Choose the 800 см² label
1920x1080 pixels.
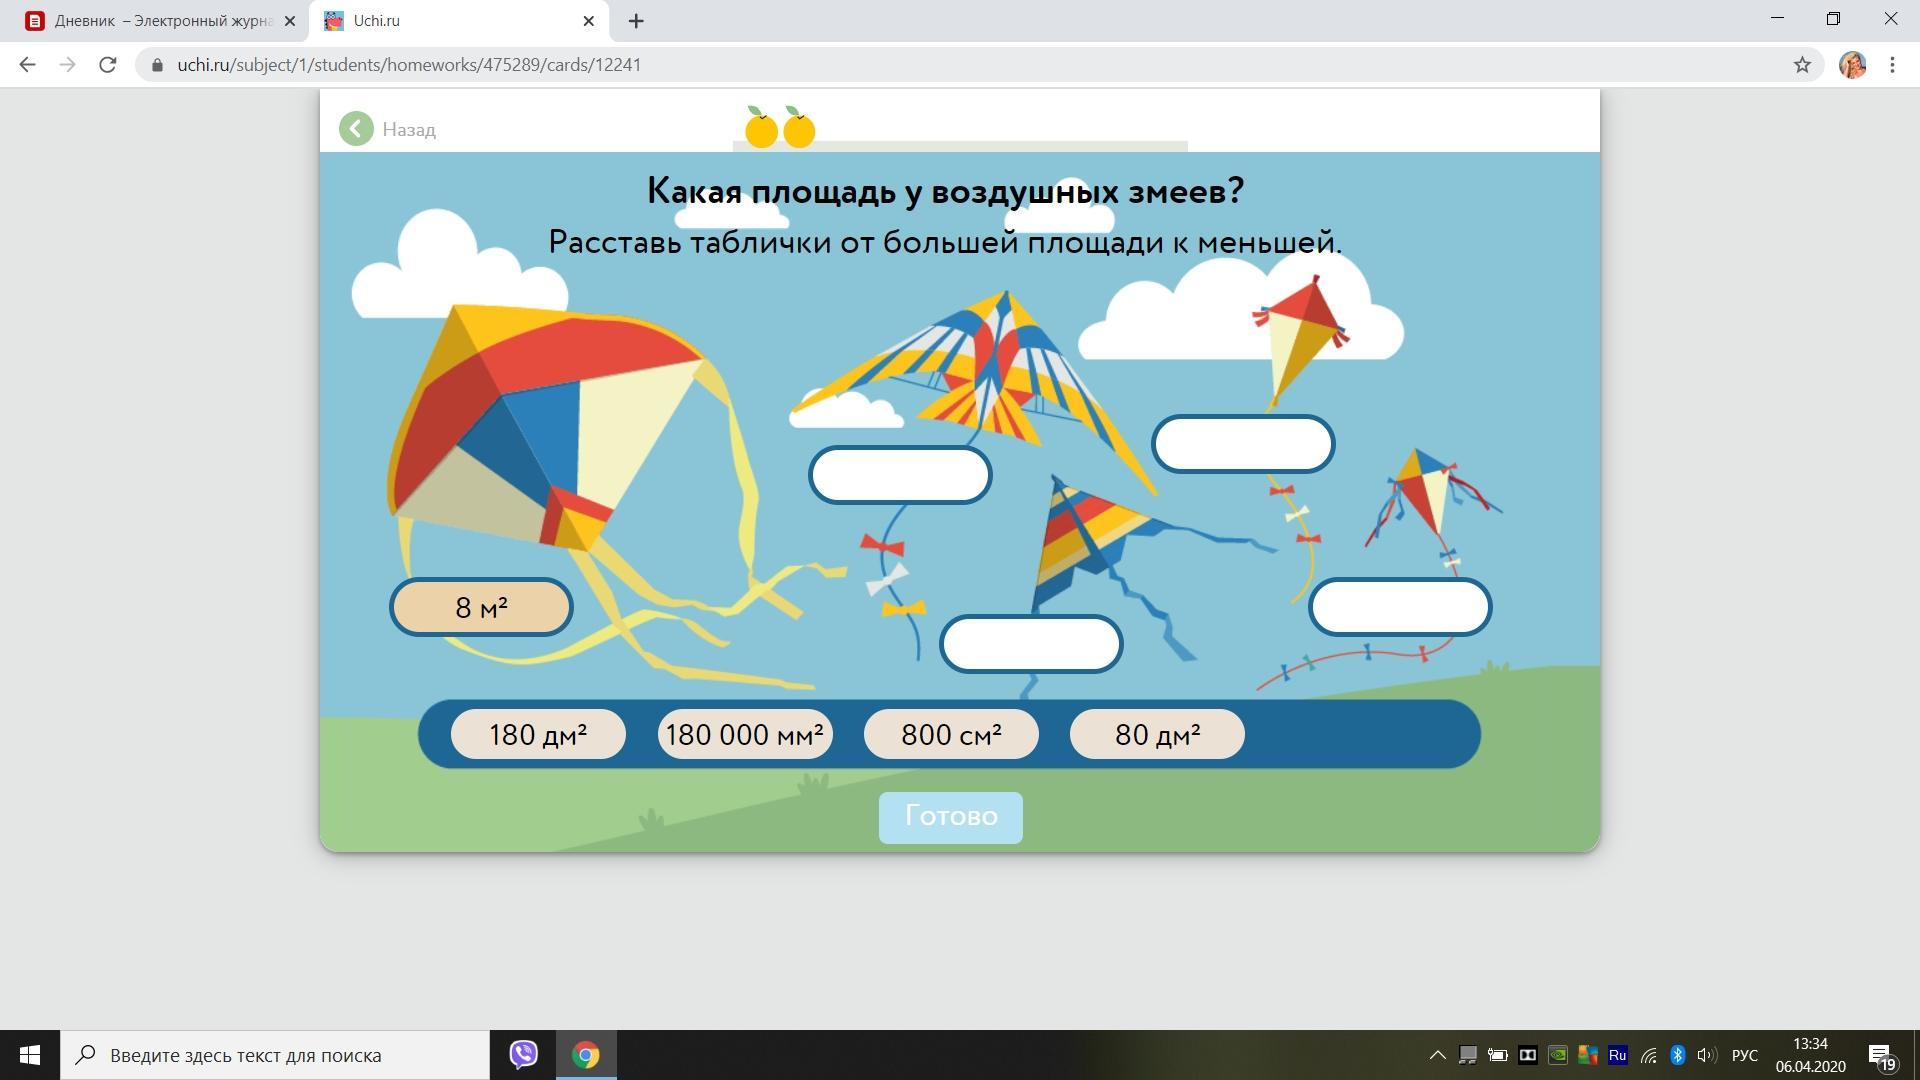pos(951,735)
